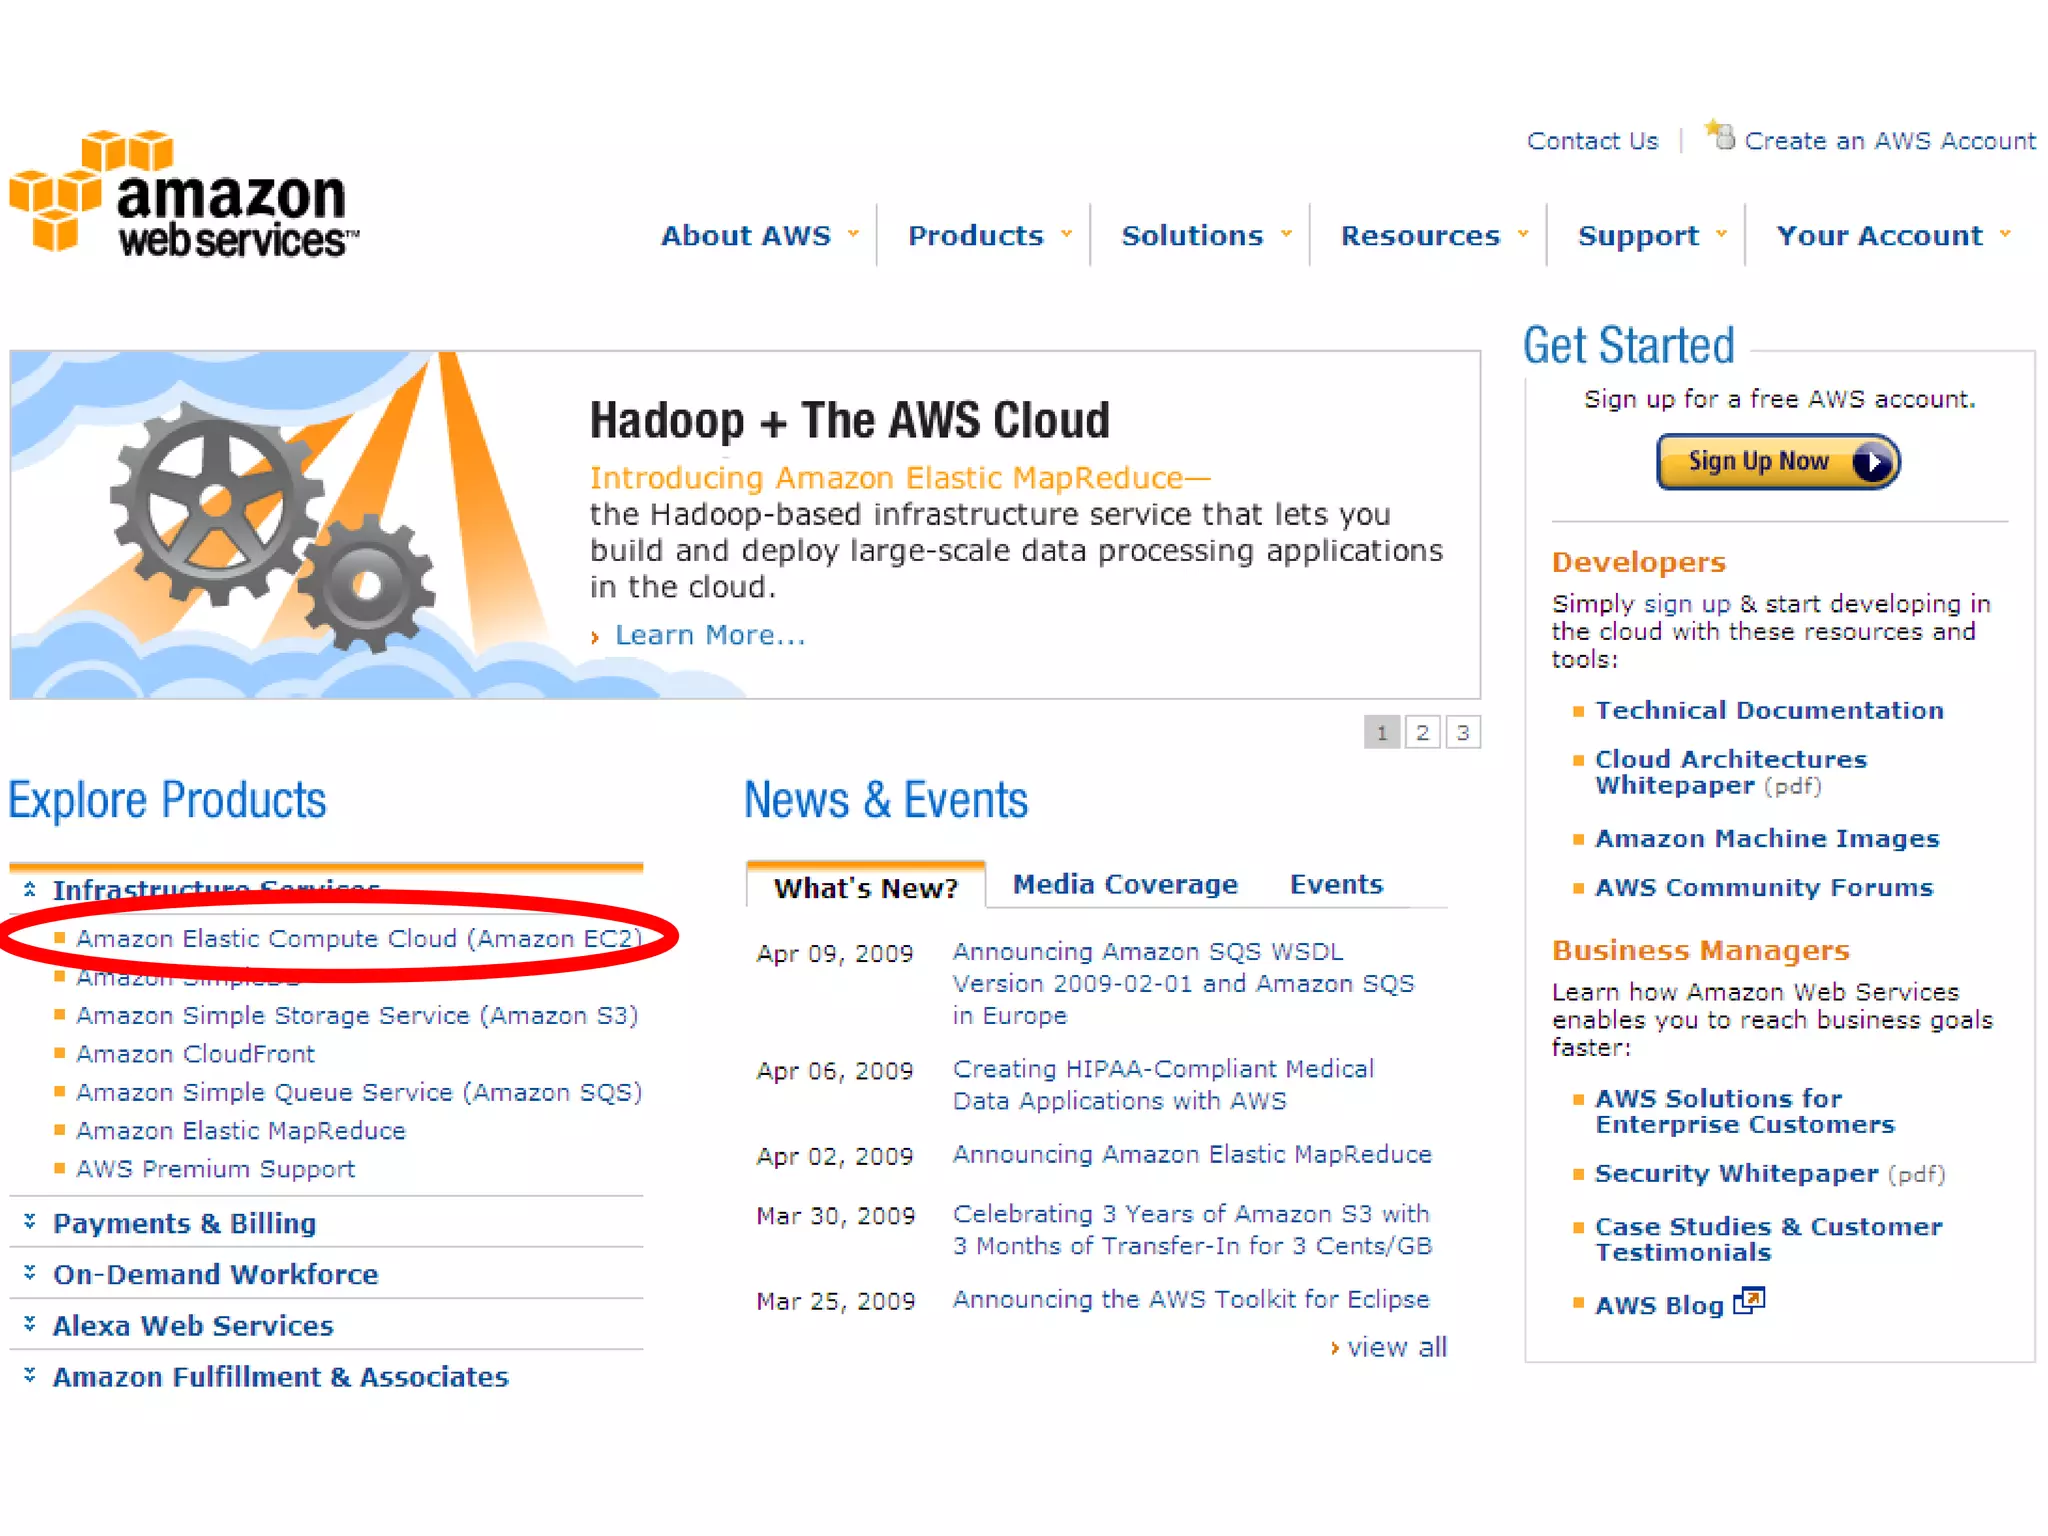Image resolution: width=2048 pixels, height=1536 pixels.
Task: Click Create an AWS Account link
Action: click(x=1890, y=141)
